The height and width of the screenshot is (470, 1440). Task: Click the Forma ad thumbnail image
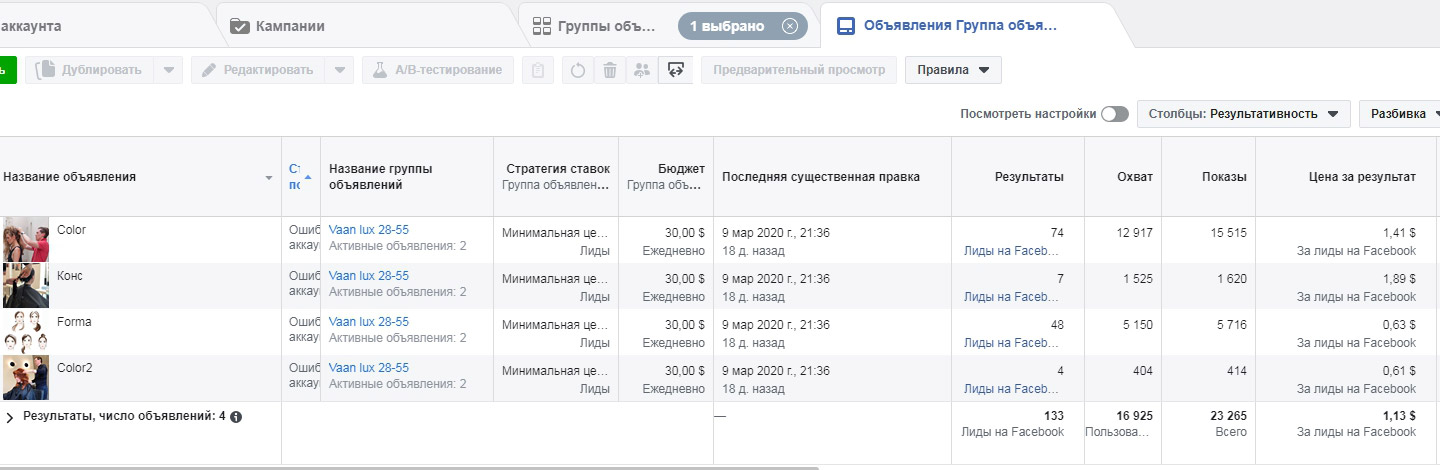click(25, 332)
